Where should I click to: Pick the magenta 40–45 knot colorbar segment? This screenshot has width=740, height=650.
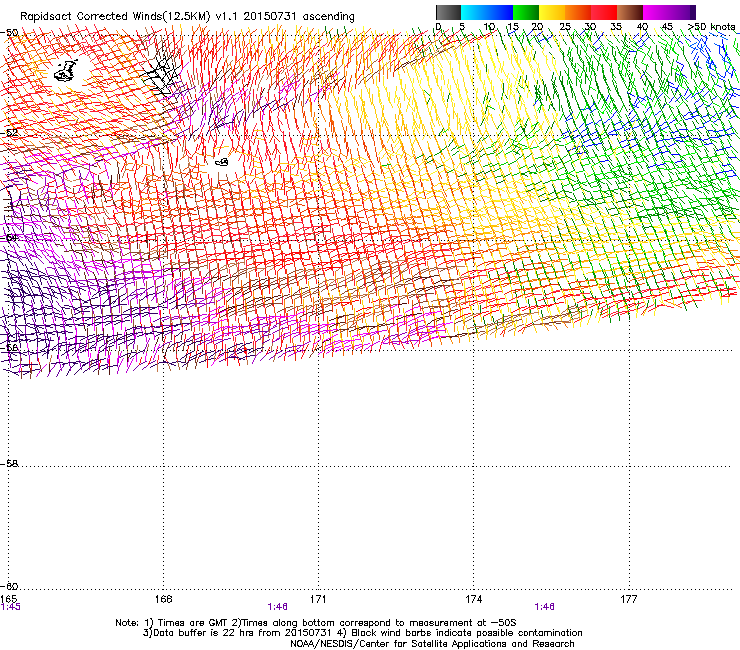(x=656, y=12)
